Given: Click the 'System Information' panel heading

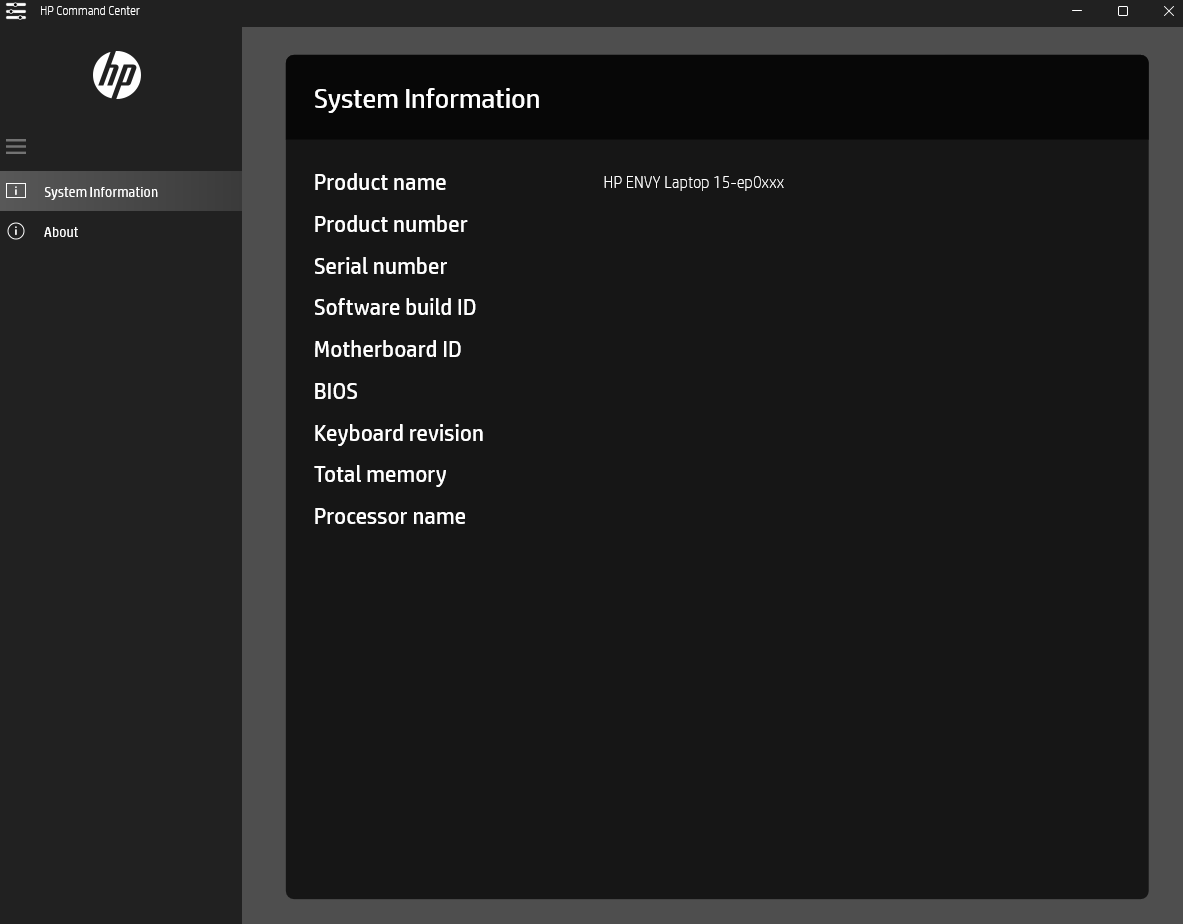Looking at the screenshot, I should [426, 99].
